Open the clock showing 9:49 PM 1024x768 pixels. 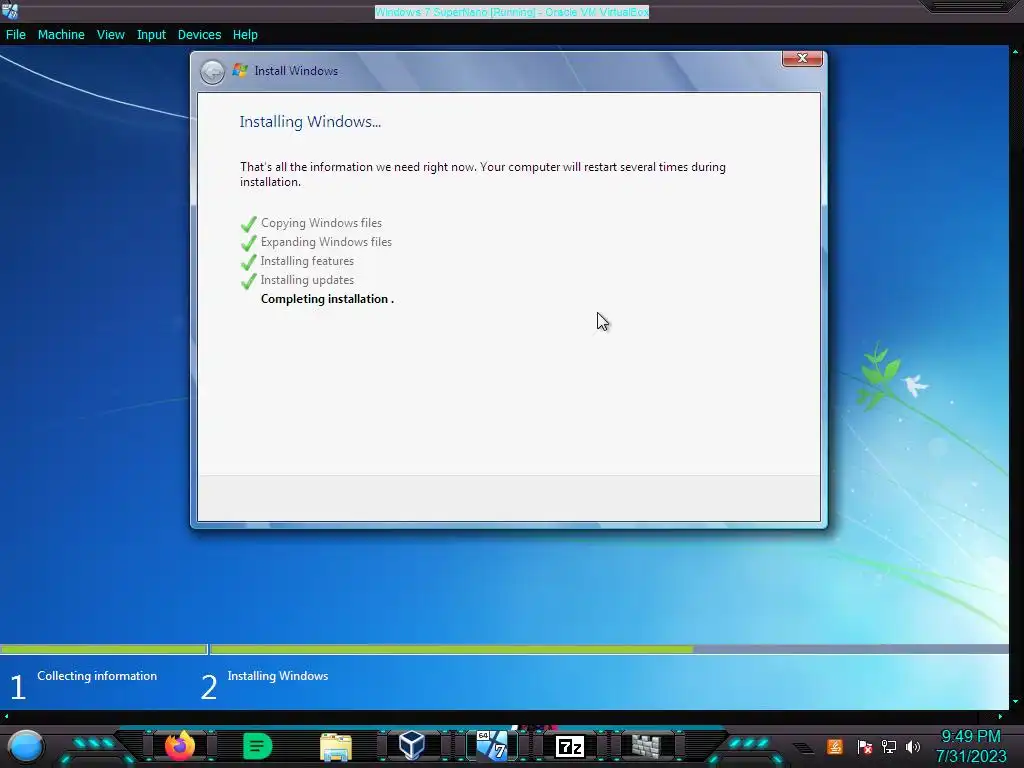click(x=971, y=746)
